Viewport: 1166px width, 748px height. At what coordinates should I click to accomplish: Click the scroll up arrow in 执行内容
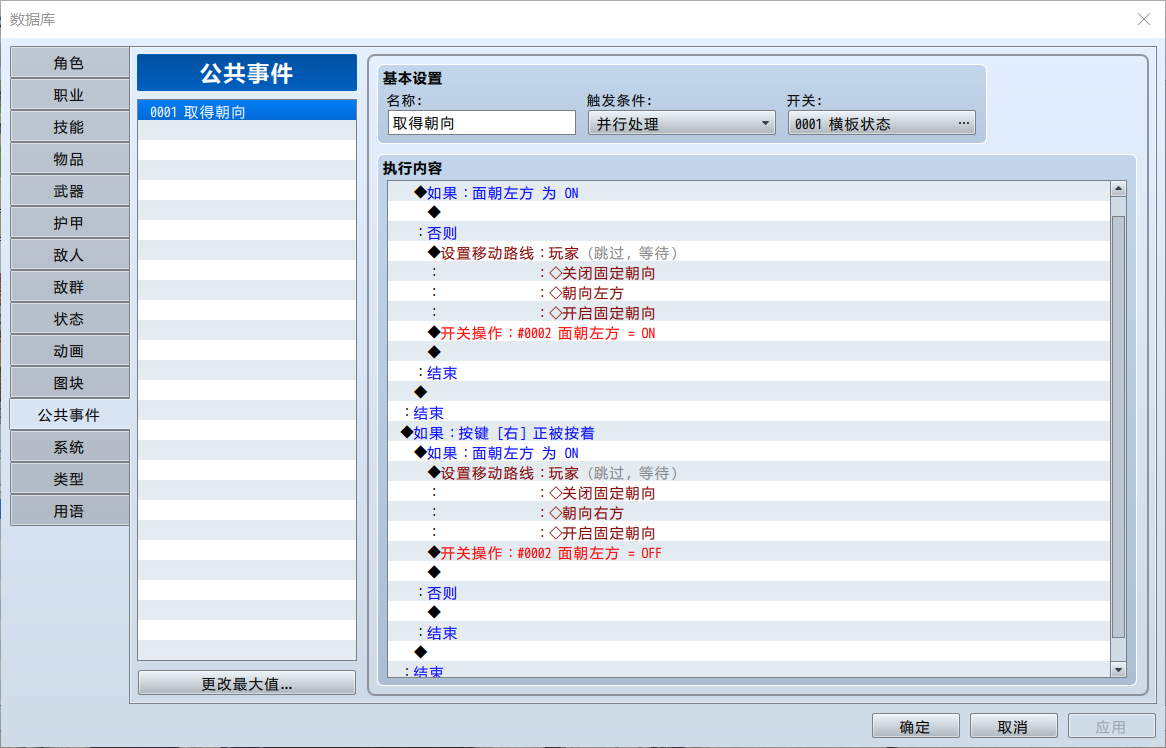point(1118,189)
